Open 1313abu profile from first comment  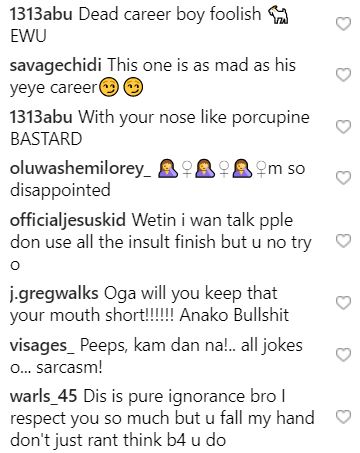[x=41, y=14]
